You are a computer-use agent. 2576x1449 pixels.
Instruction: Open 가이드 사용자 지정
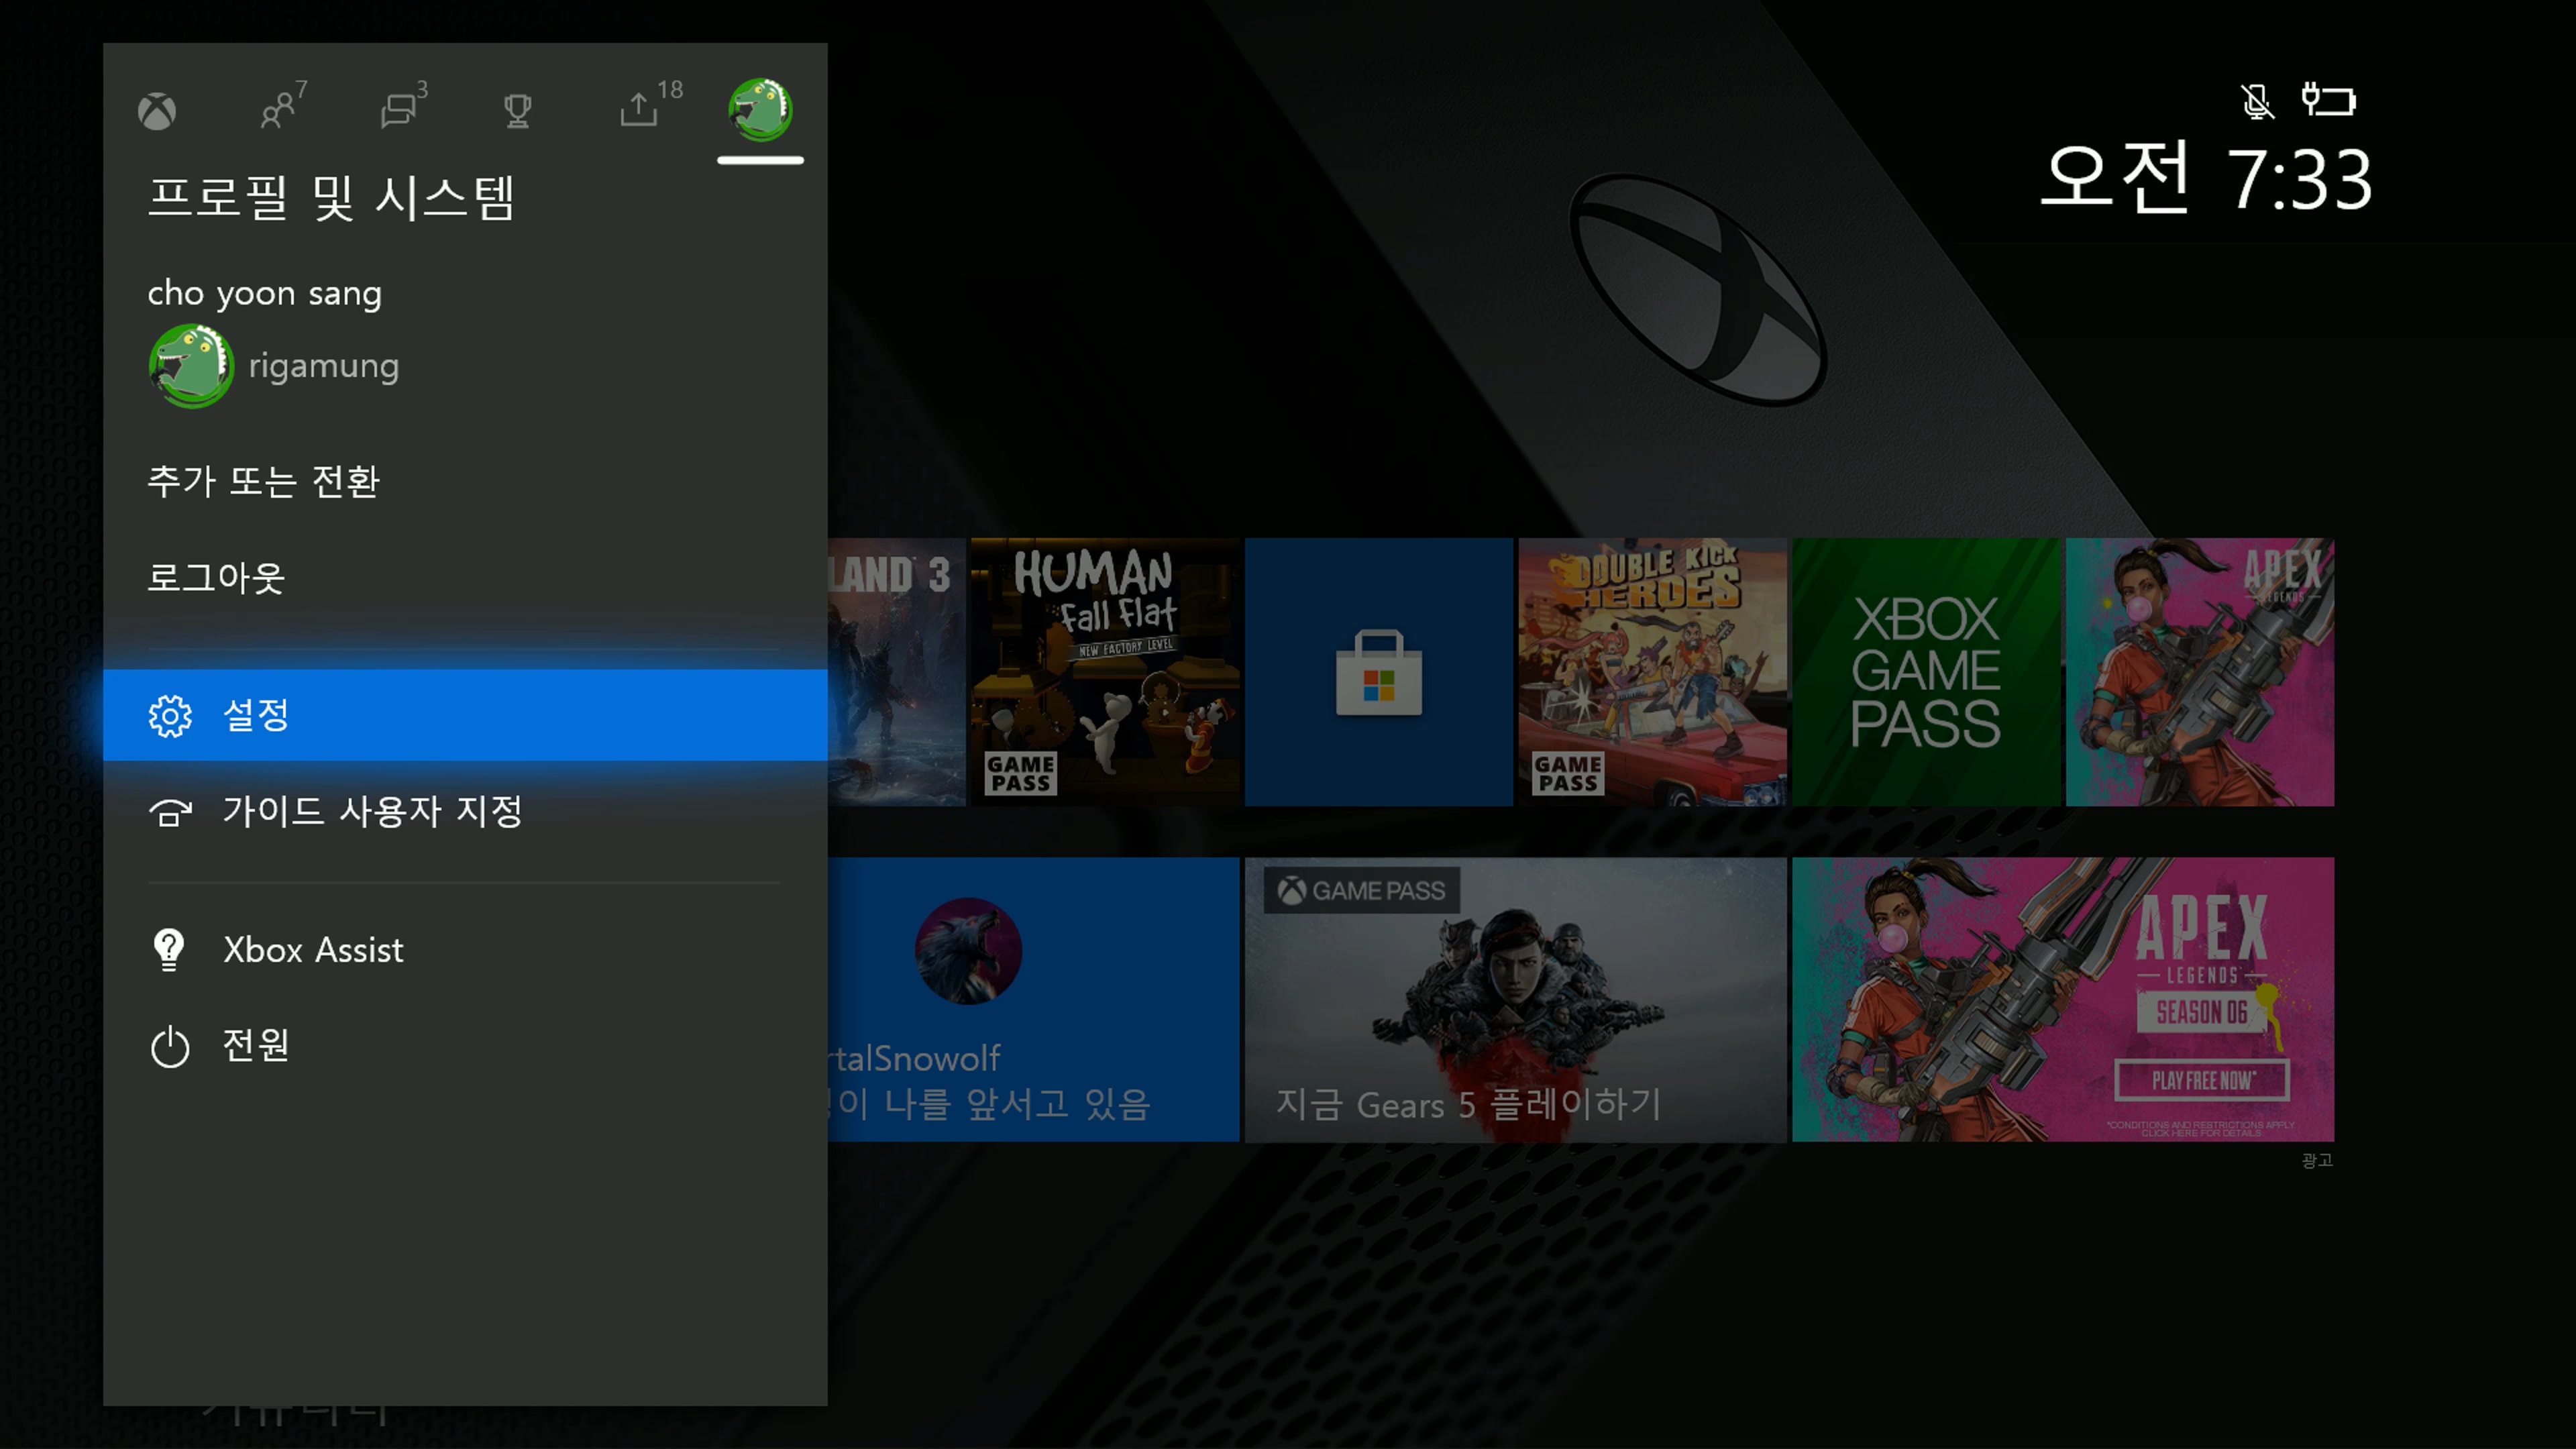(465, 811)
